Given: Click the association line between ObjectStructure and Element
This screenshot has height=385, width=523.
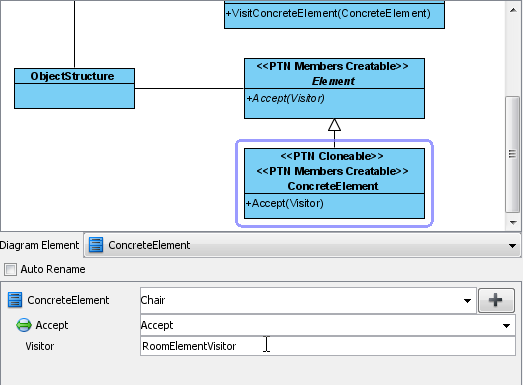Looking at the screenshot, I should pos(189,88).
